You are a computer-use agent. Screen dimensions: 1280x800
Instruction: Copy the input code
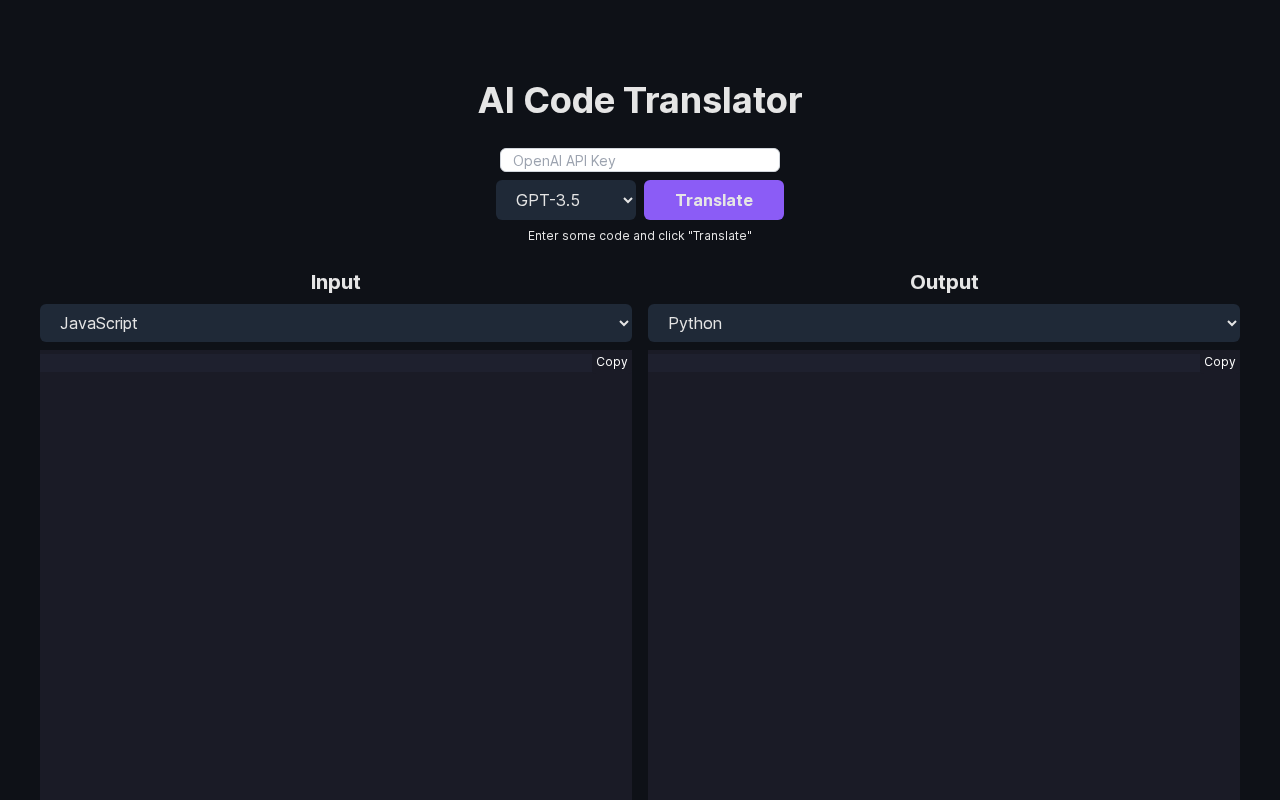(x=612, y=362)
